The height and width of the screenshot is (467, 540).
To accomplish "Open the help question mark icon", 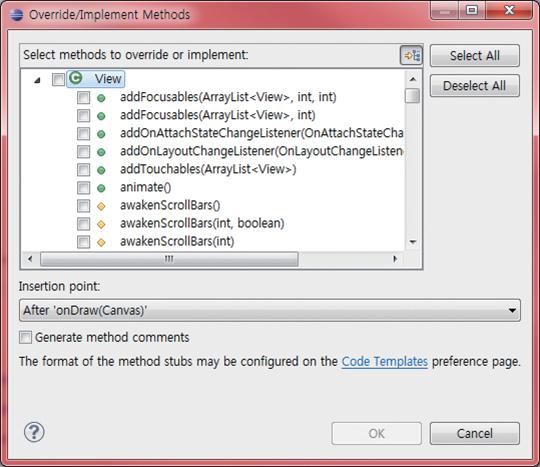I will click(x=34, y=432).
